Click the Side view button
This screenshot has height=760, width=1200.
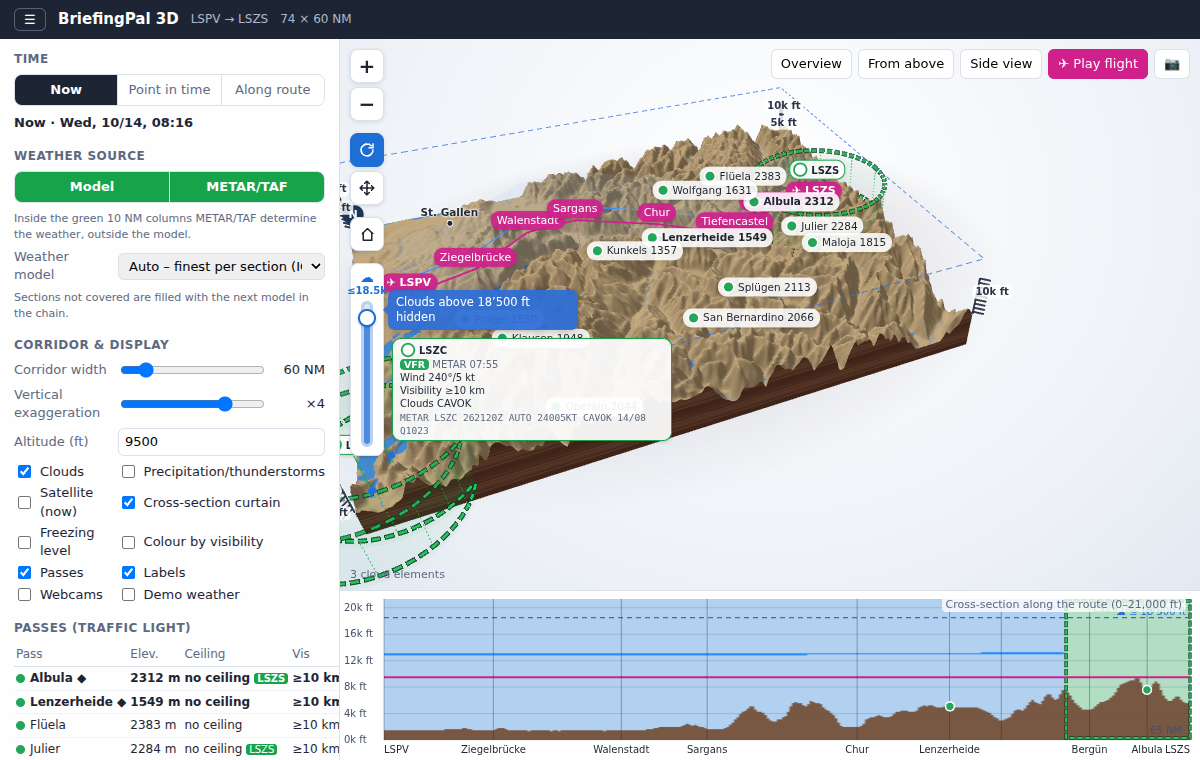coord(1001,64)
